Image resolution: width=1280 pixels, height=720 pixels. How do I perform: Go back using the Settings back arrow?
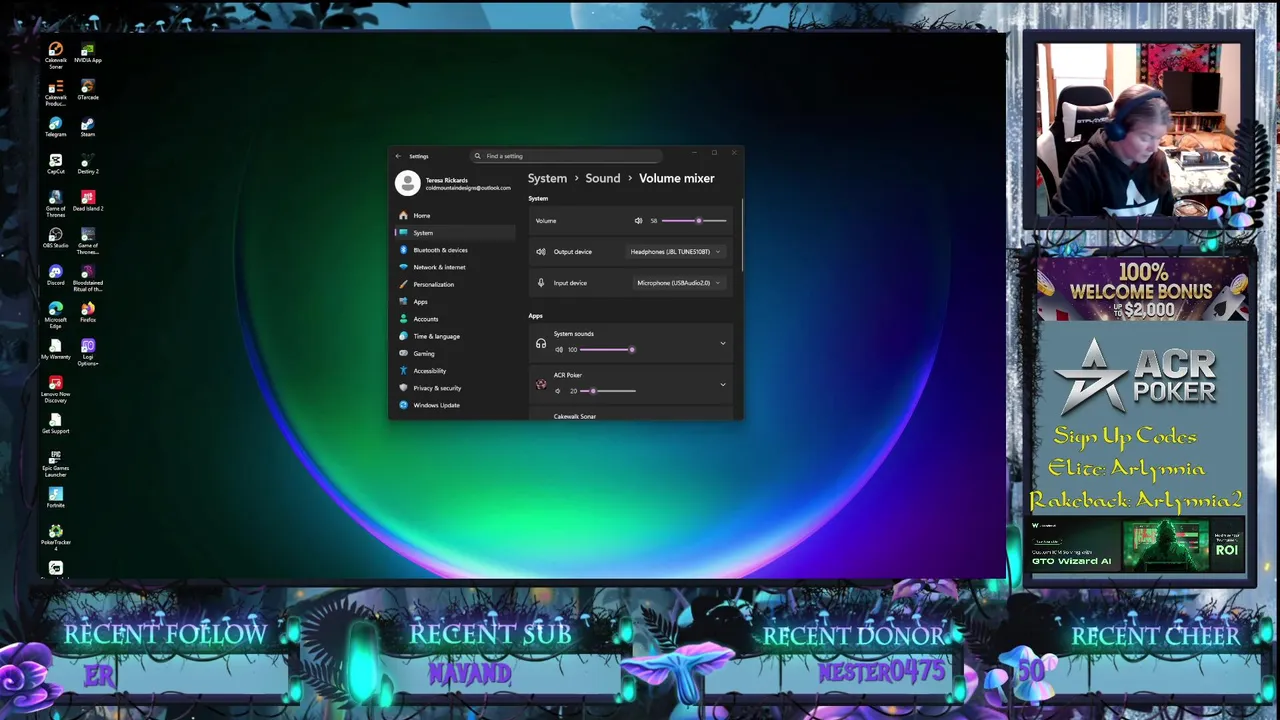(x=398, y=156)
